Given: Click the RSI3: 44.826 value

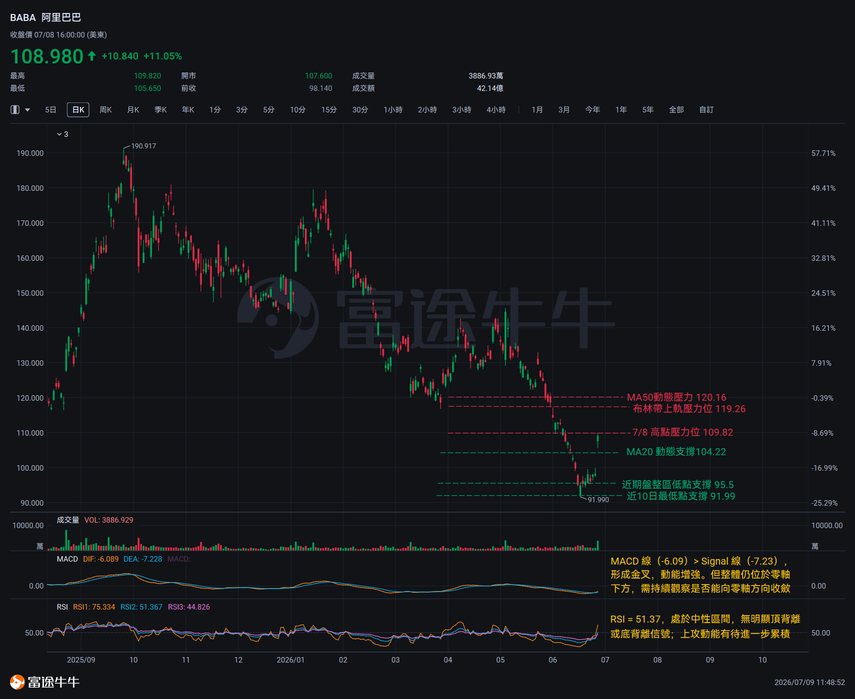Looking at the screenshot, I should (189, 607).
